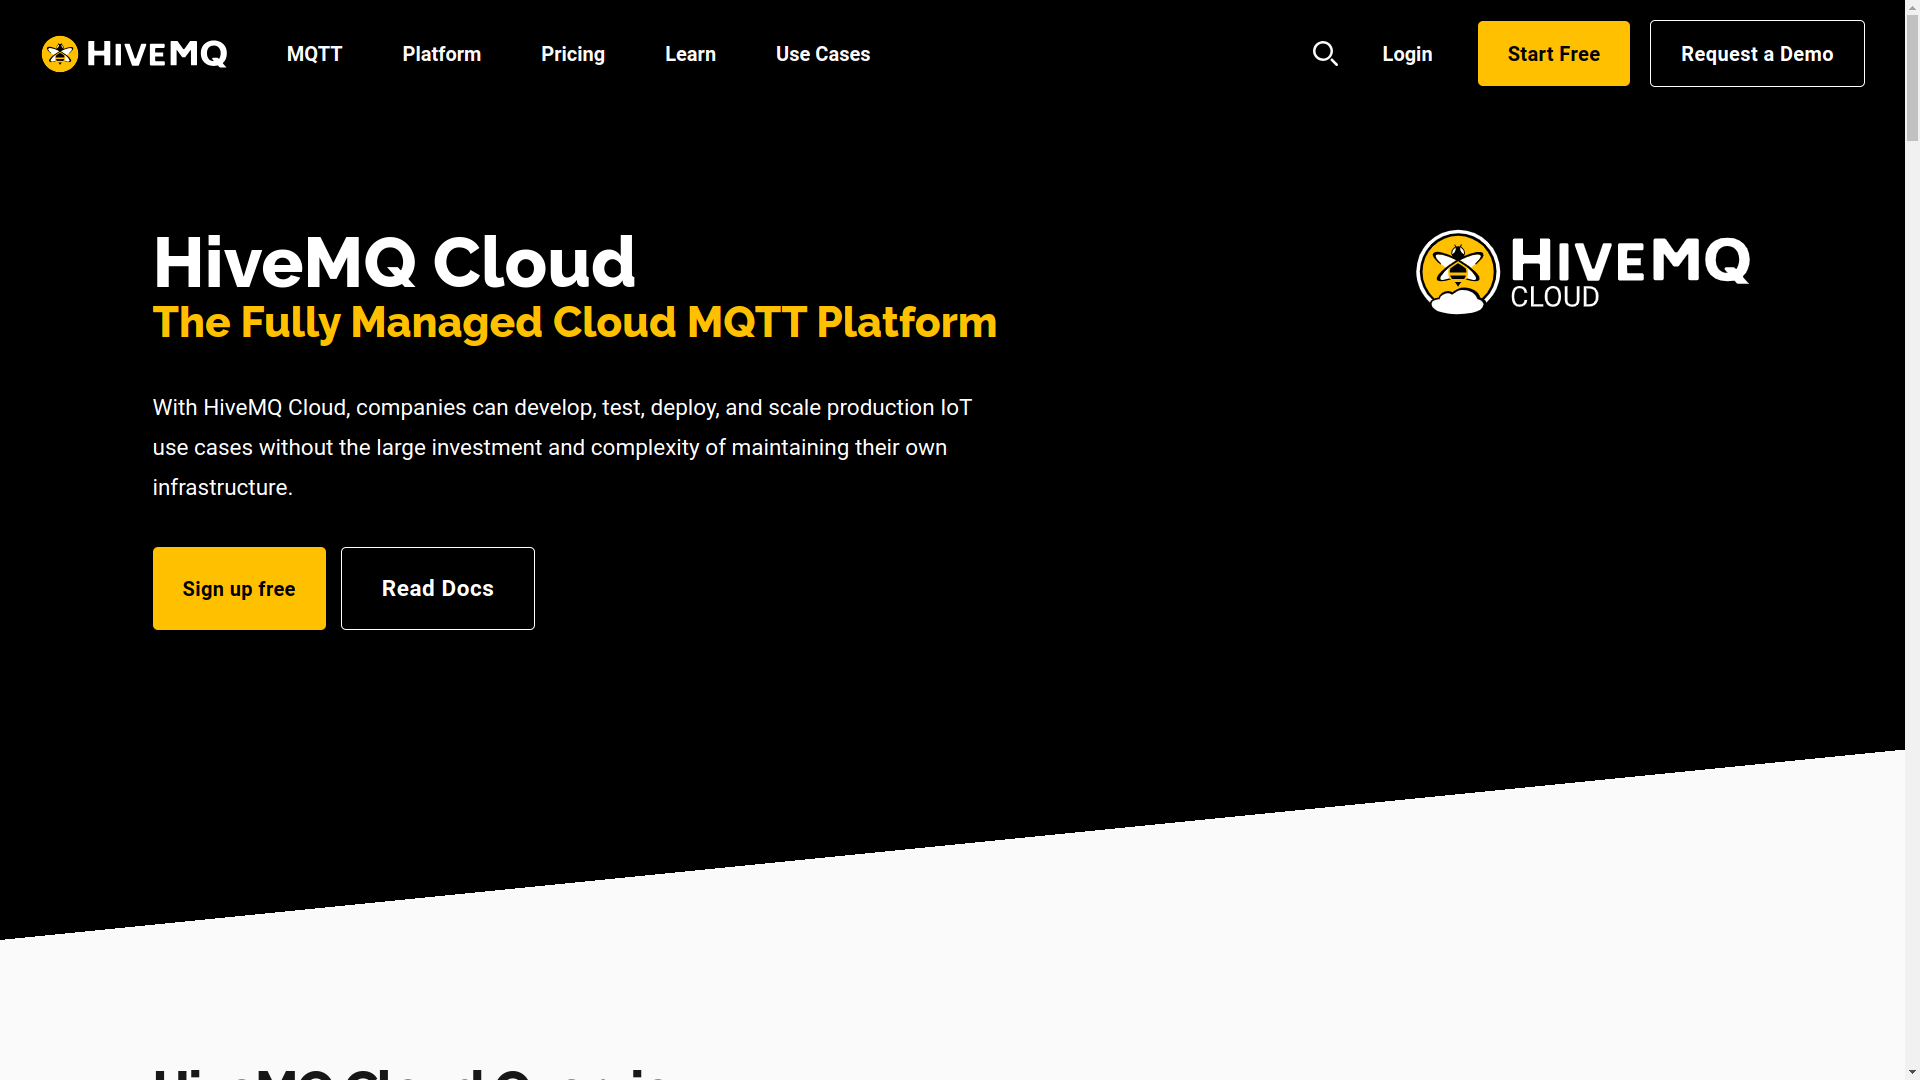Select Pricing from the navigation bar

click(572, 54)
